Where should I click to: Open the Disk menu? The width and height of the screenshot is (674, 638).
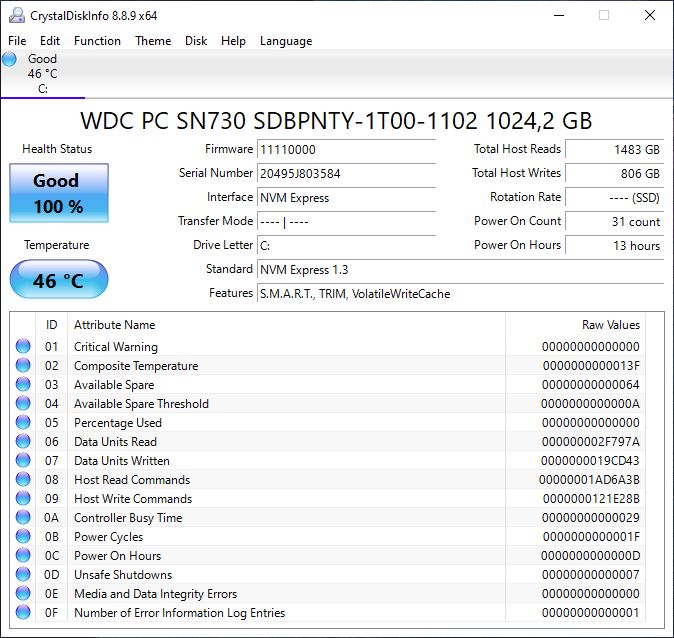coord(196,41)
